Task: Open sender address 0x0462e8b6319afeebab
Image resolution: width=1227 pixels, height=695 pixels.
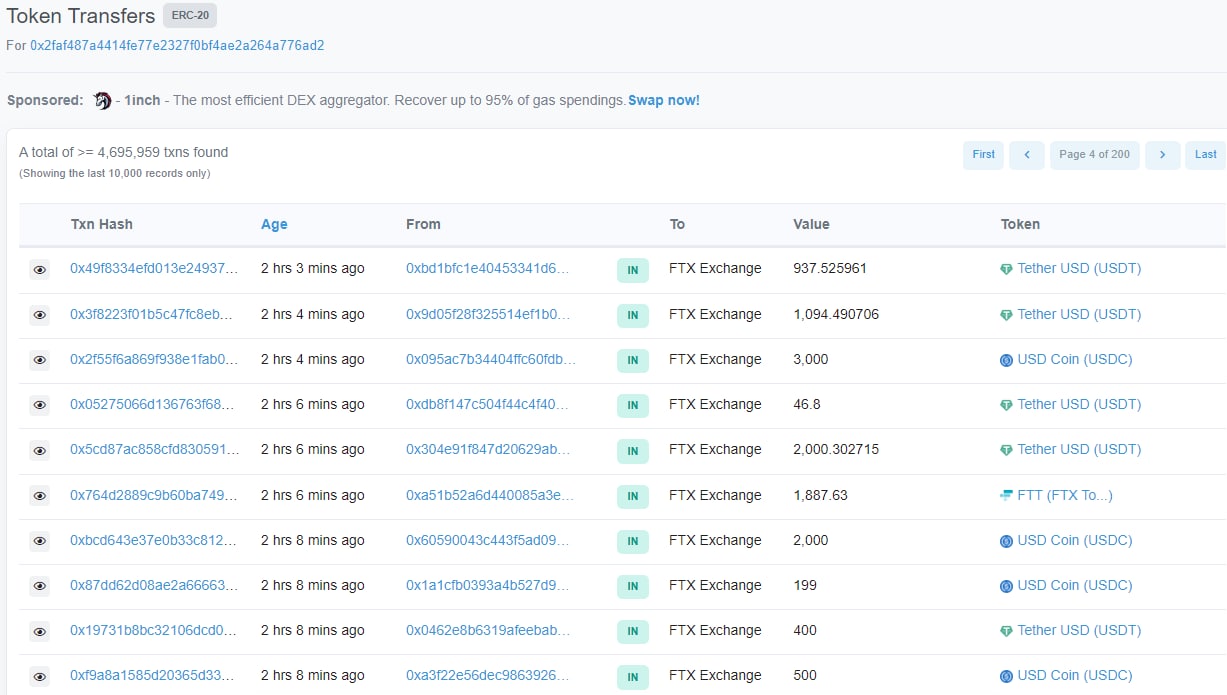Action: [489, 630]
